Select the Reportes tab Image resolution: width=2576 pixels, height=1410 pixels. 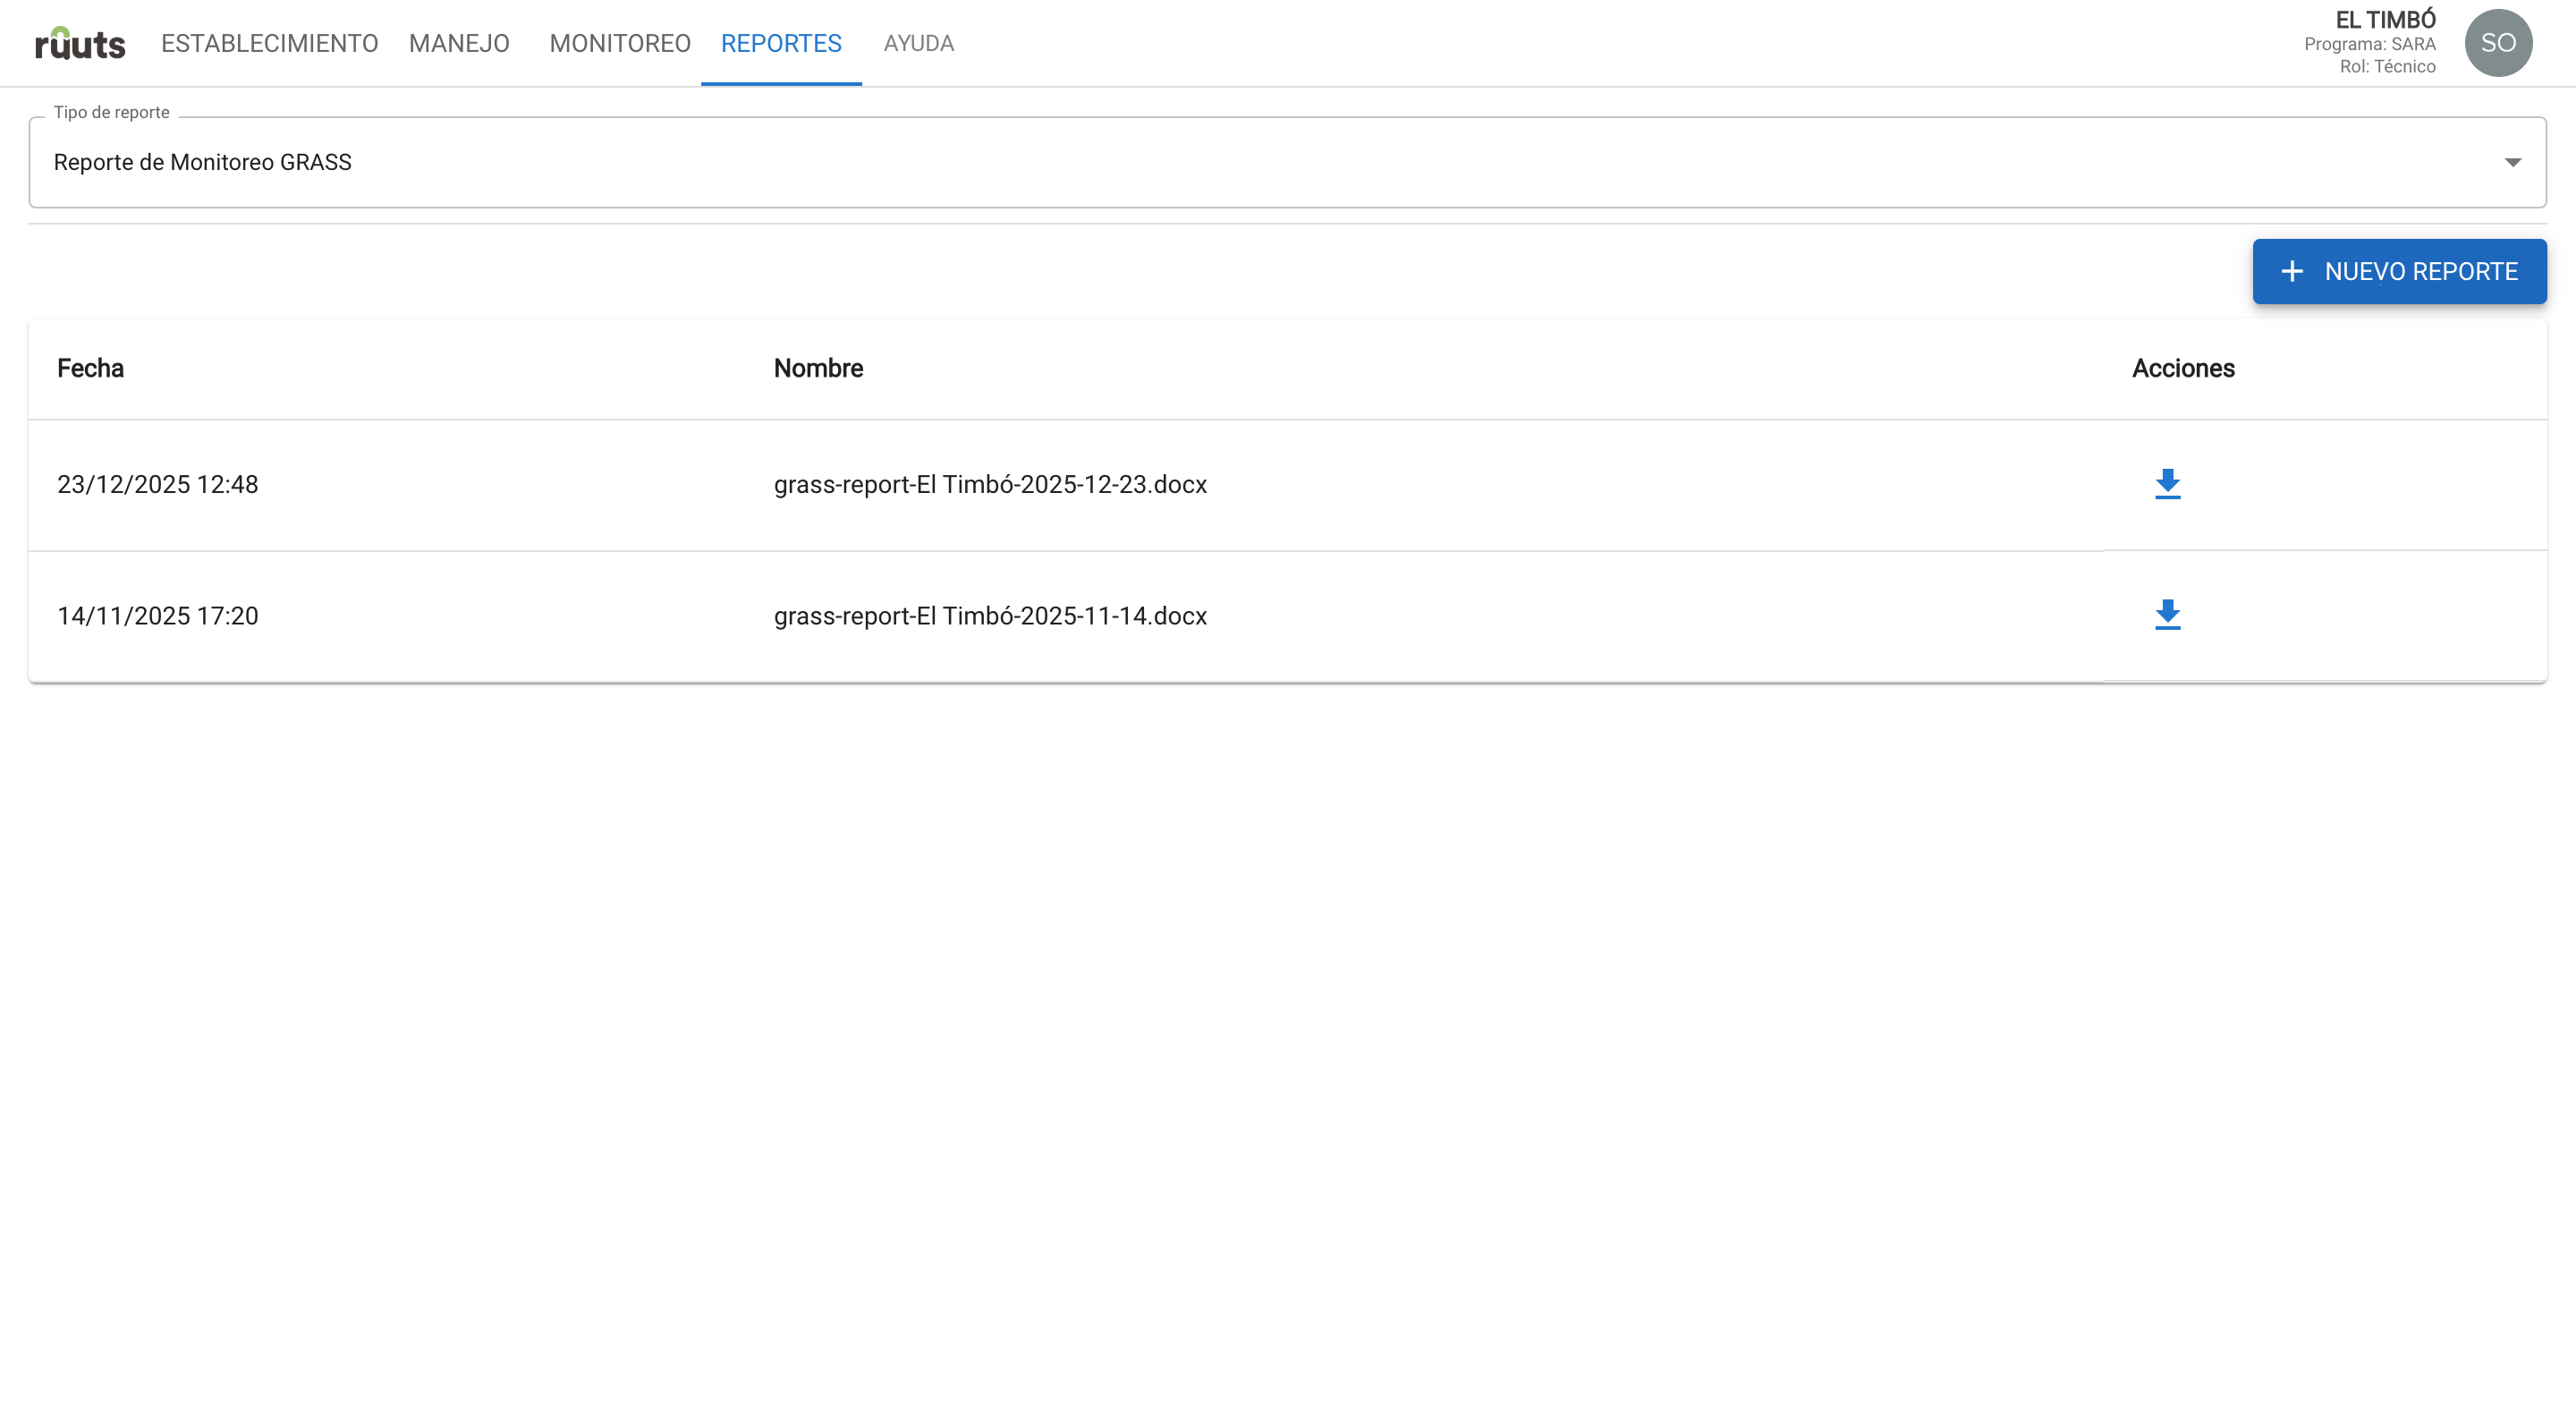[x=780, y=43]
